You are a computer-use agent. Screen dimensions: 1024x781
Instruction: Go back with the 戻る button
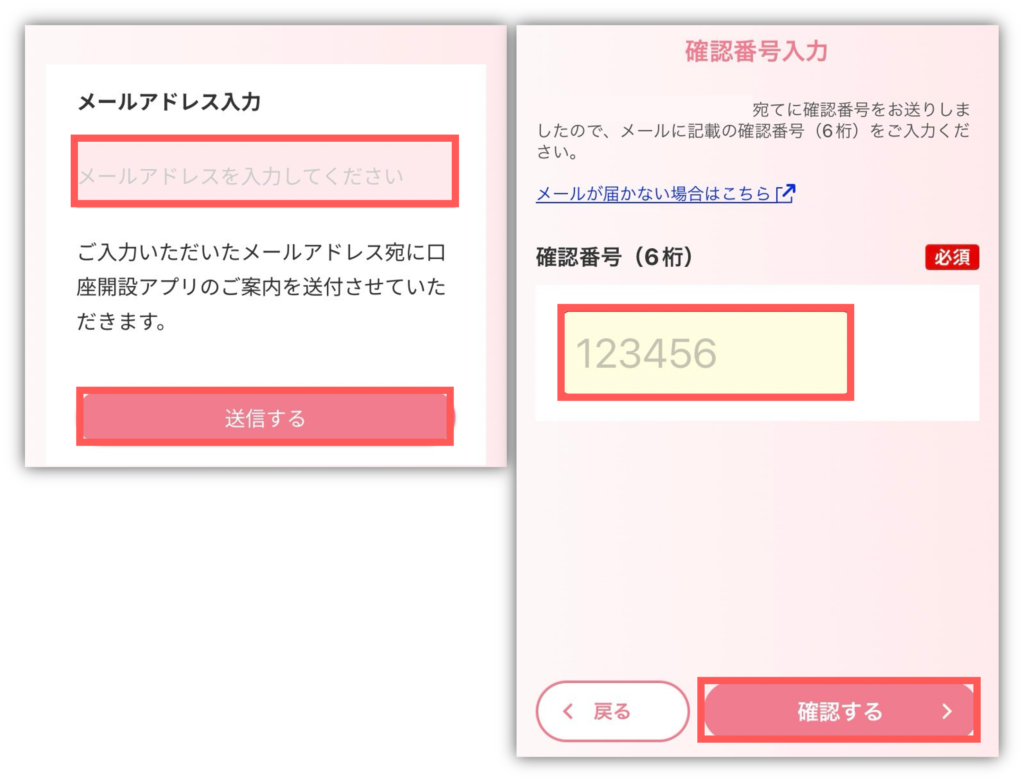tap(613, 711)
